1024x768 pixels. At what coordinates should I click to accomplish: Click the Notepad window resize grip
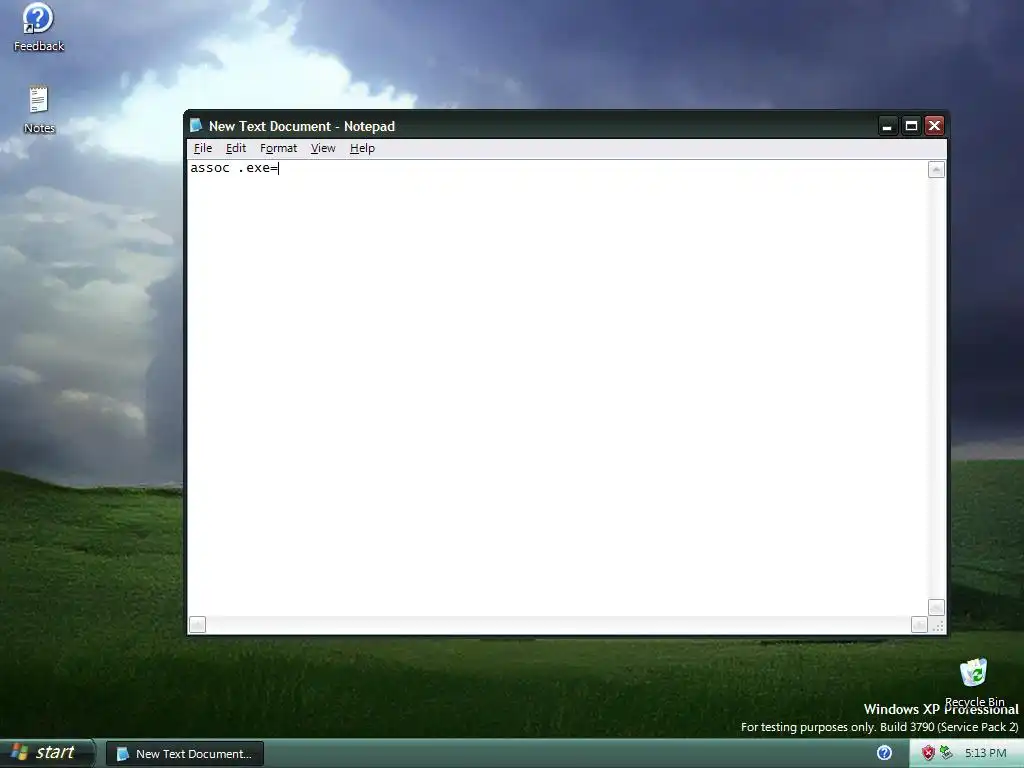pyautogui.click(x=938, y=626)
